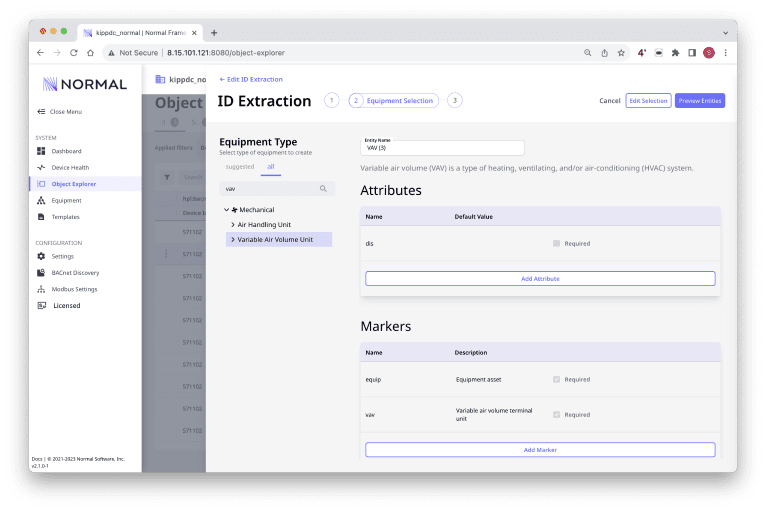Click the Equipment sidebar icon
The width and height of the screenshot is (766, 511).
(41, 200)
